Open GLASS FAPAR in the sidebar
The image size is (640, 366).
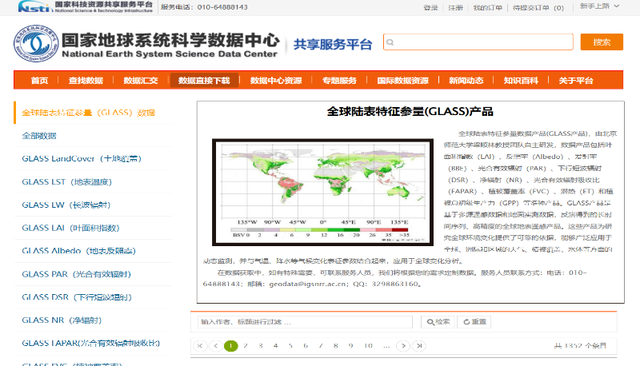point(91,343)
